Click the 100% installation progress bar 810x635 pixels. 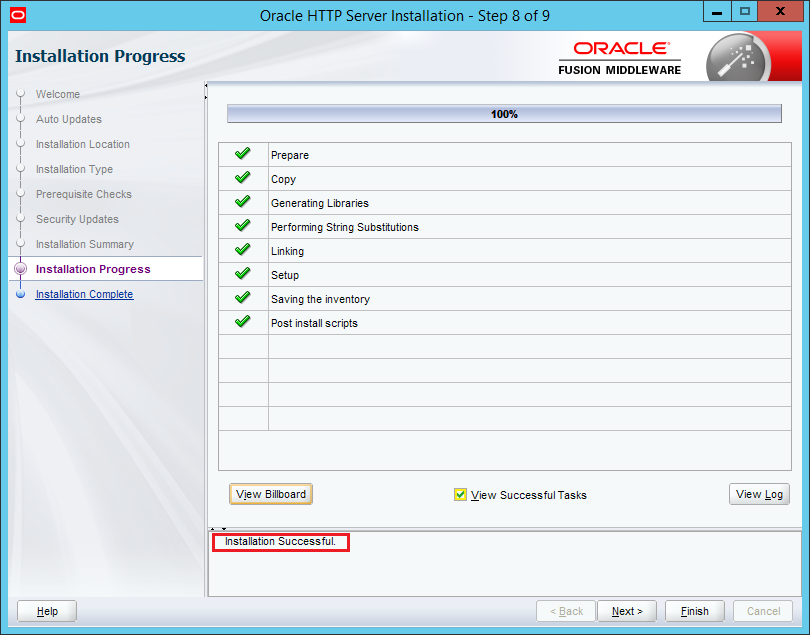[x=504, y=114]
